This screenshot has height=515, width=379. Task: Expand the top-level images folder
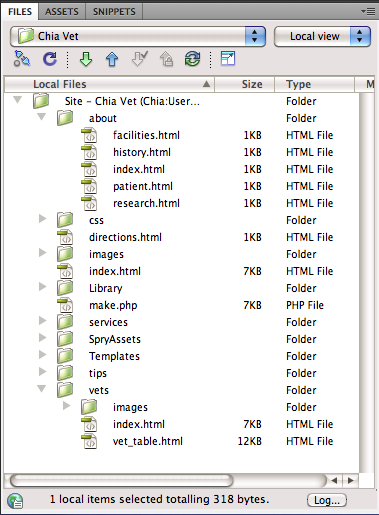click(x=42, y=253)
